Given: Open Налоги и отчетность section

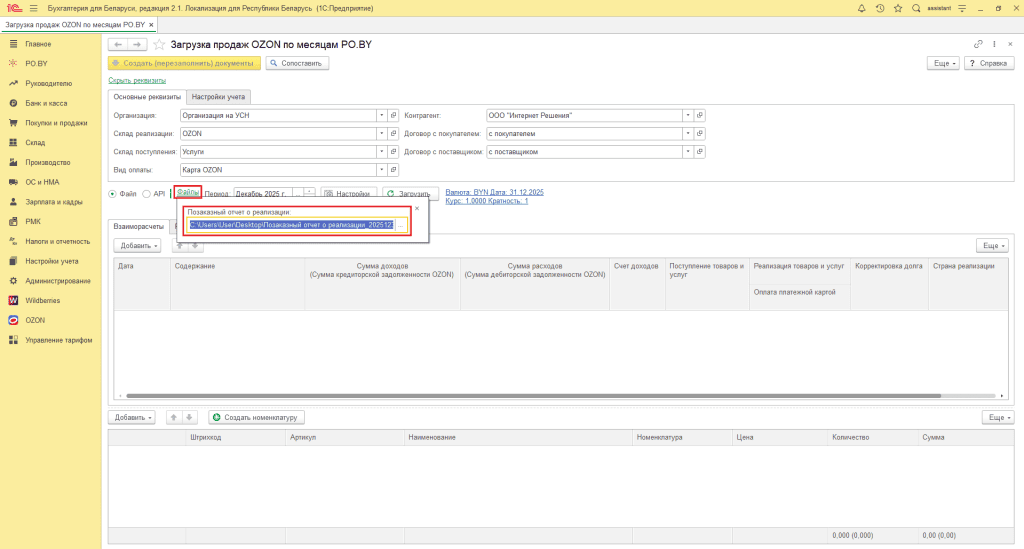Looking at the screenshot, I should point(57,241).
